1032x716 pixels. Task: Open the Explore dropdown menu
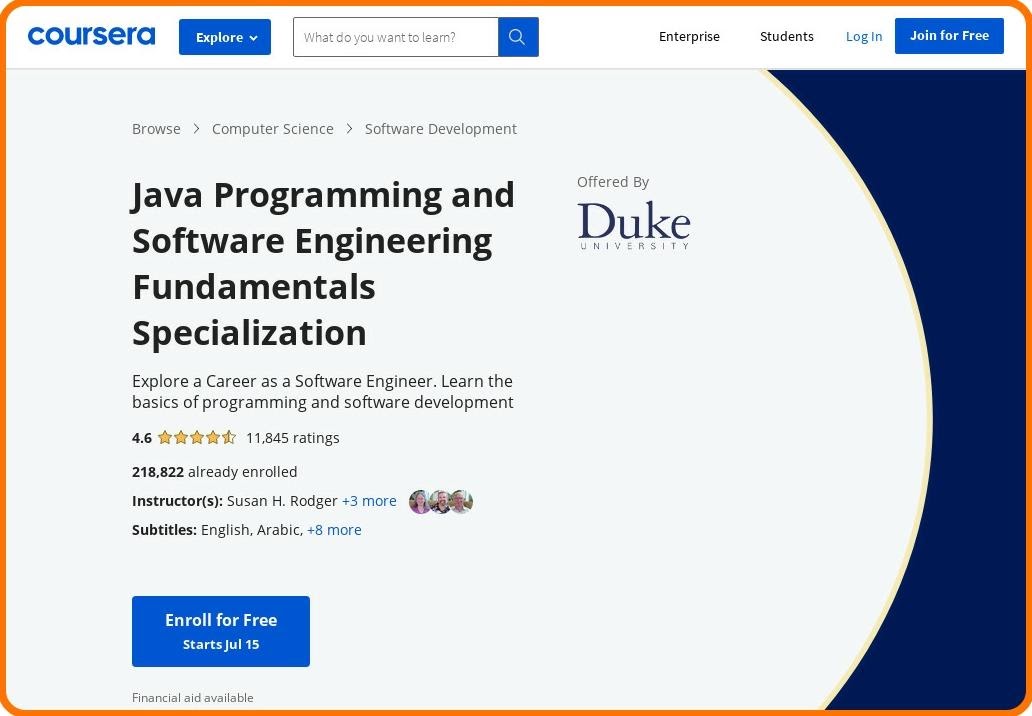tap(225, 37)
